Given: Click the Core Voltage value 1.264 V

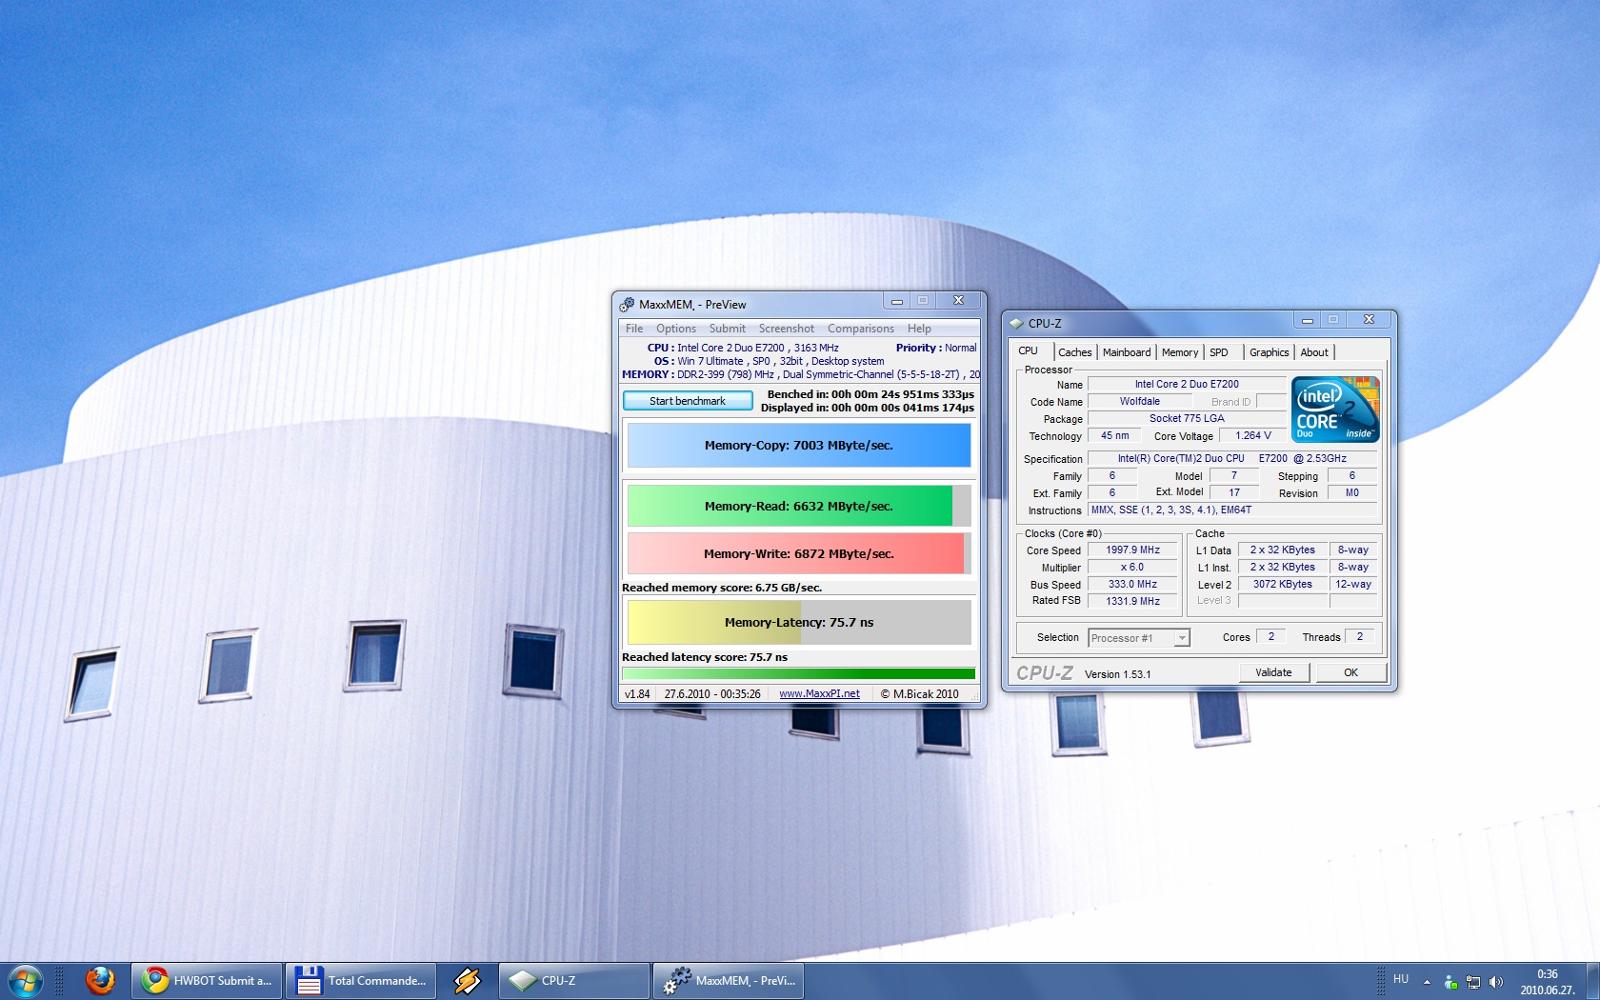Looking at the screenshot, I should [x=1253, y=435].
